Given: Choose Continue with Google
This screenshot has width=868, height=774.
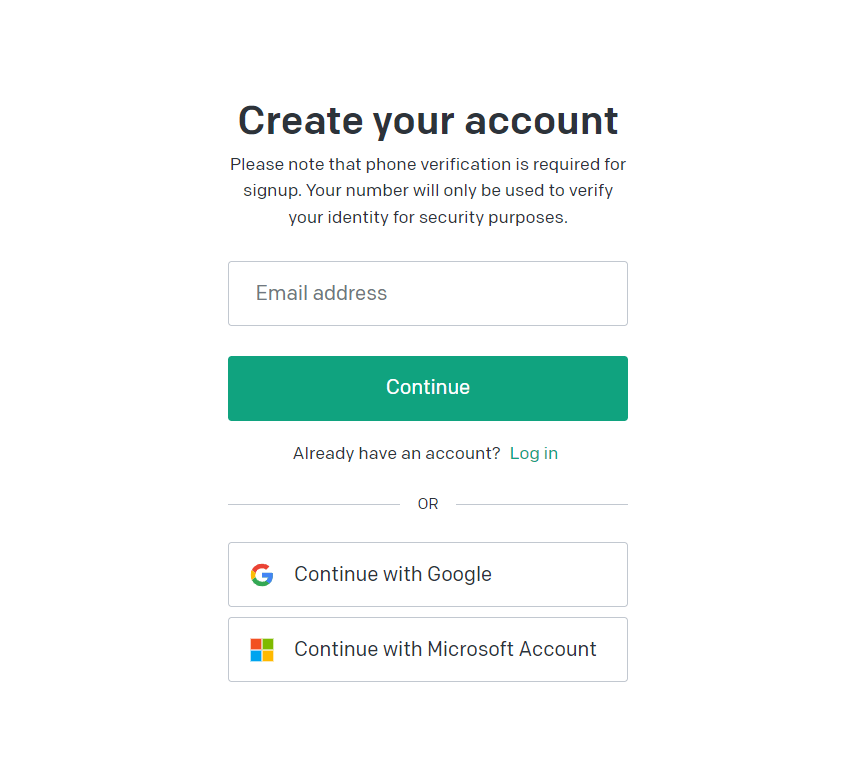Looking at the screenshot, I should [428, 575].
